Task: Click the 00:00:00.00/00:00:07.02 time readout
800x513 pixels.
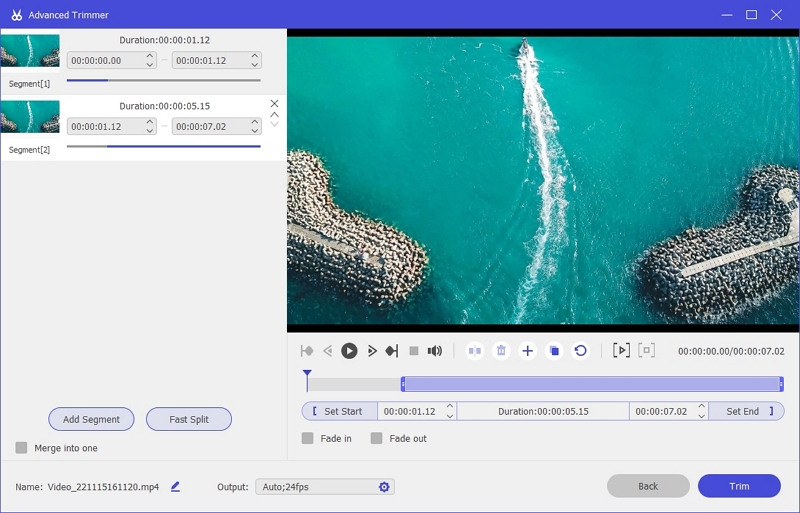Action: pyautogui.click(x=731, y=351)
